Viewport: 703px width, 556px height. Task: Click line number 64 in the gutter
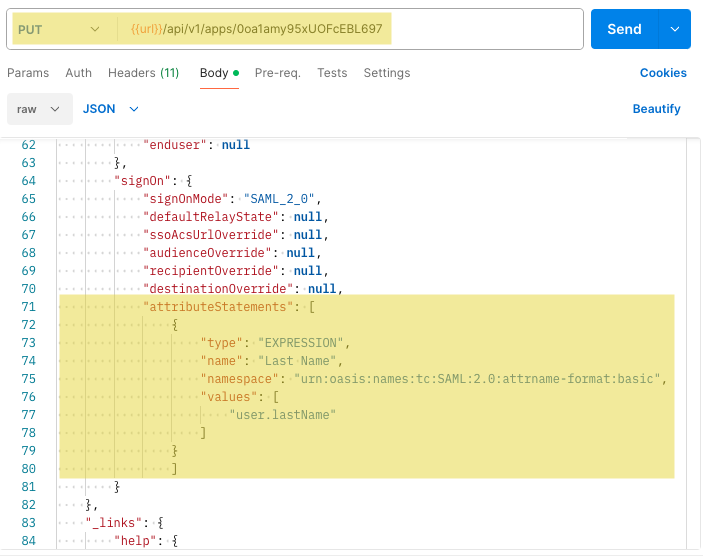coord(28,181)
